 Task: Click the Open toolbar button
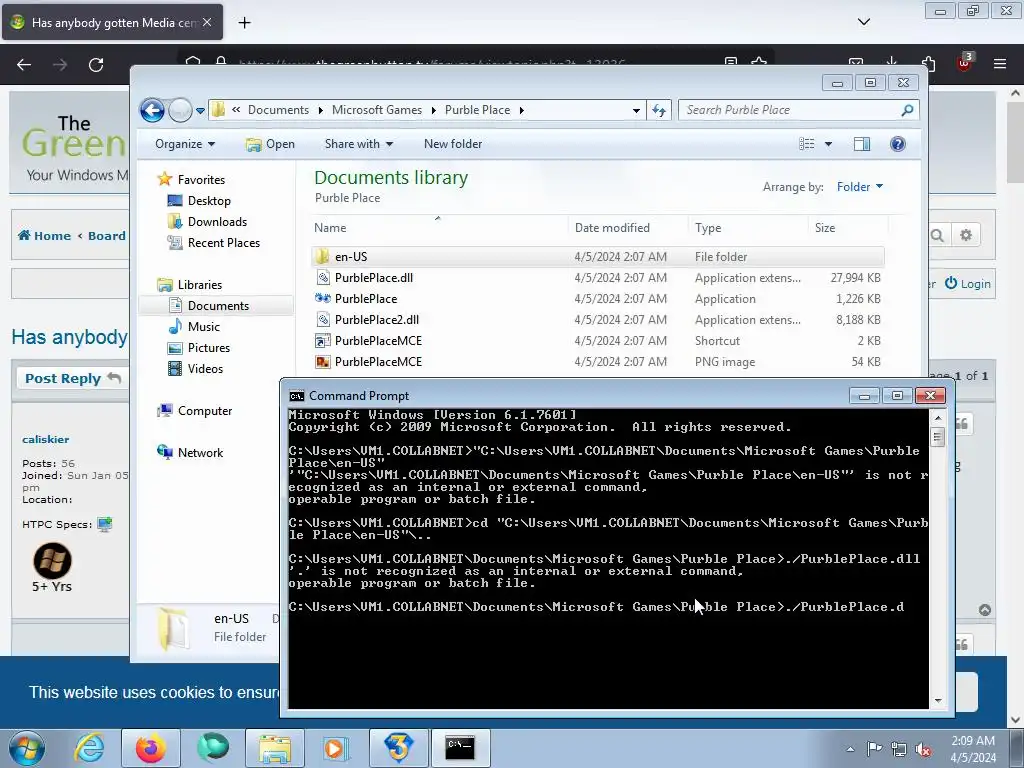[x=270, y=144]
